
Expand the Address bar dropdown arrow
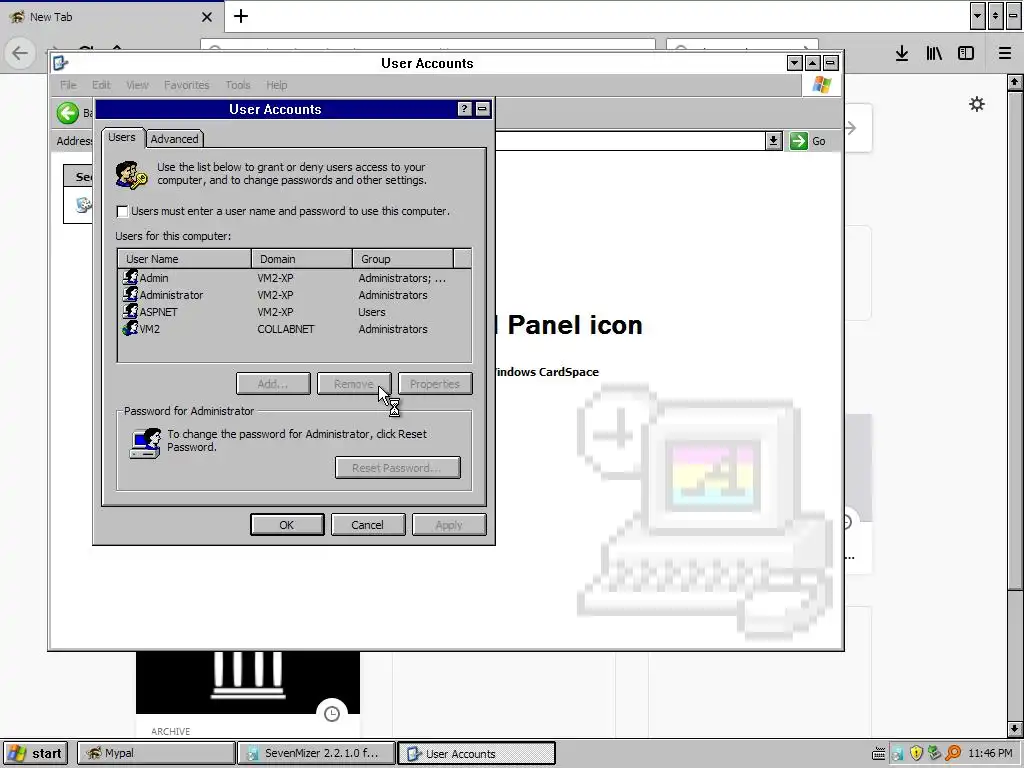[774, 141]
